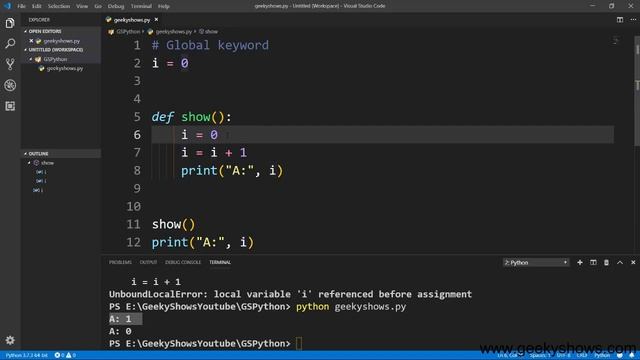Open the Debug view icon
This screenshot has width=640, height=360.
pyautogui.click(x=10, y=85)
